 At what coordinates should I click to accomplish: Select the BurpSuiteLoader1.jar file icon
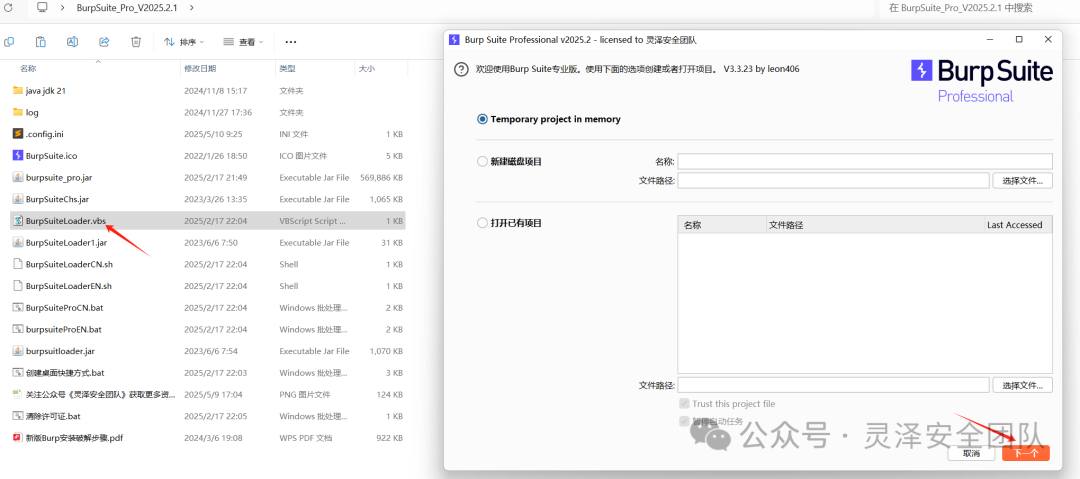click(18, 243)
